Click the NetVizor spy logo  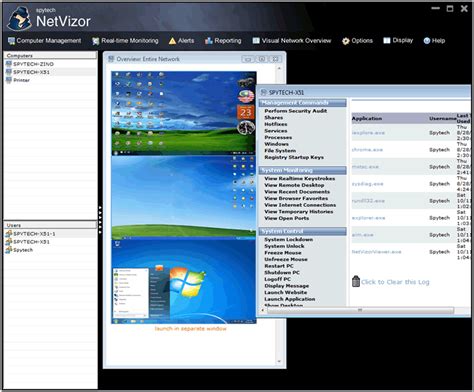[19, 18]
